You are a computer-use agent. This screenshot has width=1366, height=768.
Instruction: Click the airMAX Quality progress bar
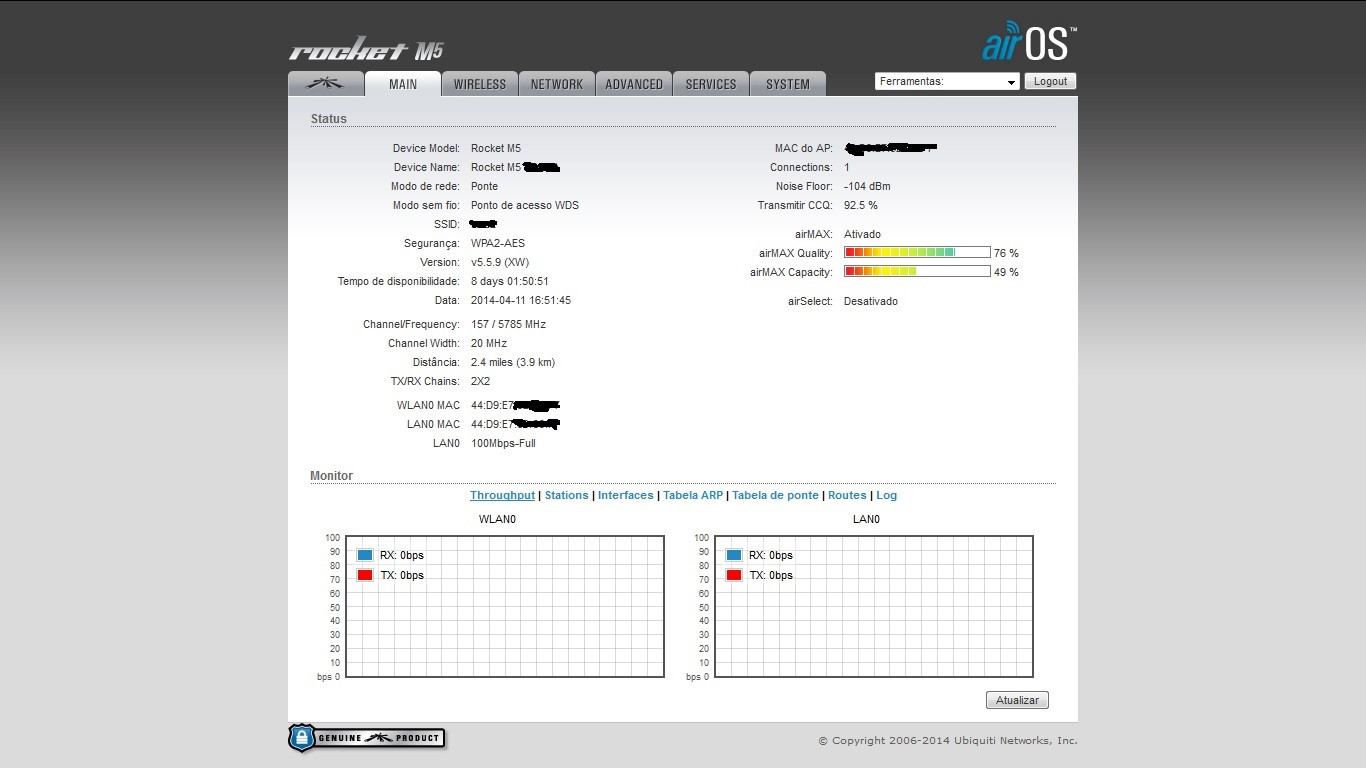[917, 253]
